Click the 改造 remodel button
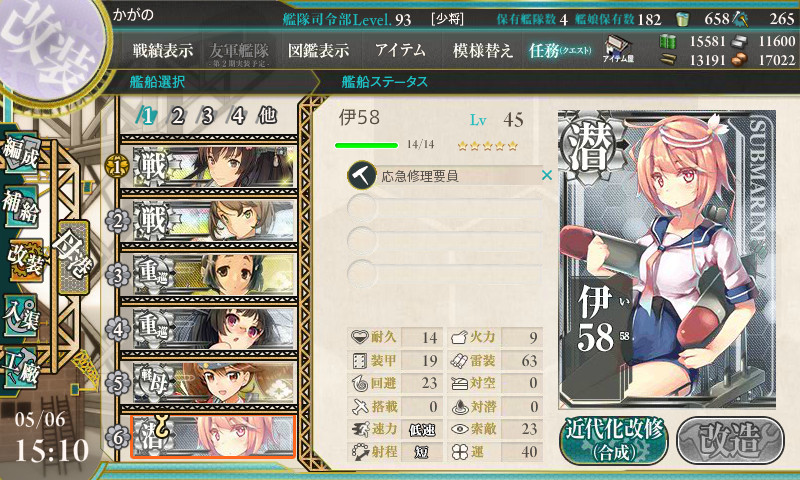800x480 pixels. pyautogui.click(x=730, y=440)
